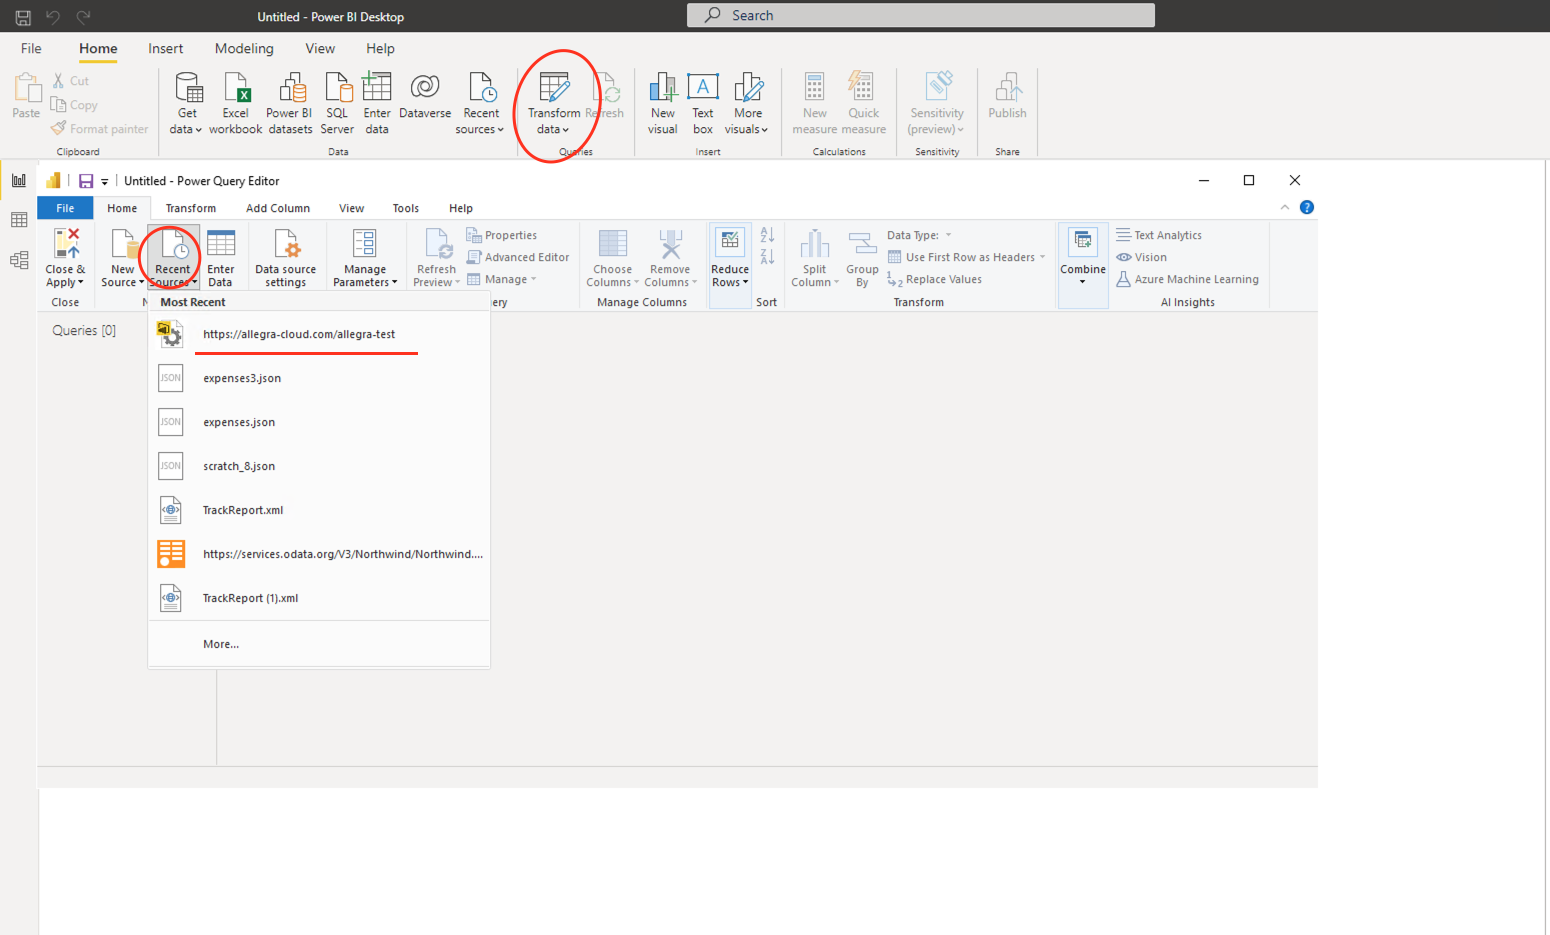Viewport: 1550px width, 935px height.
Task: Sort the column ascending A to Z
Action: (766, 233)
